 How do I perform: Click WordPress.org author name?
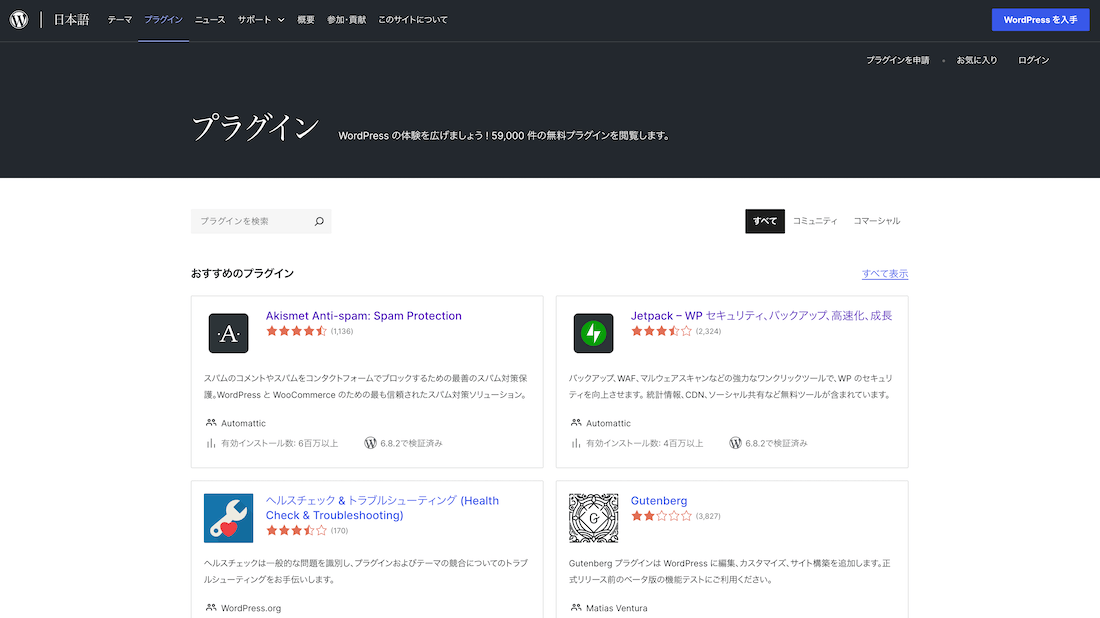point(251,608)
